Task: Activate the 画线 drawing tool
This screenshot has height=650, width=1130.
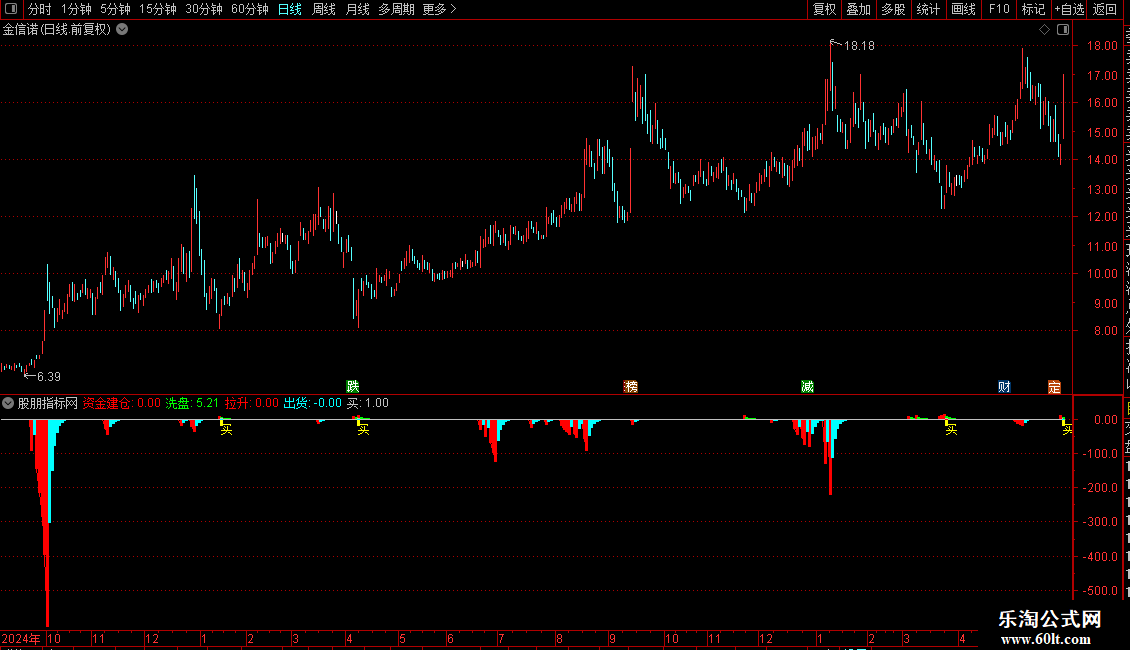Action: pyautogui.click(x=964, y=9)
